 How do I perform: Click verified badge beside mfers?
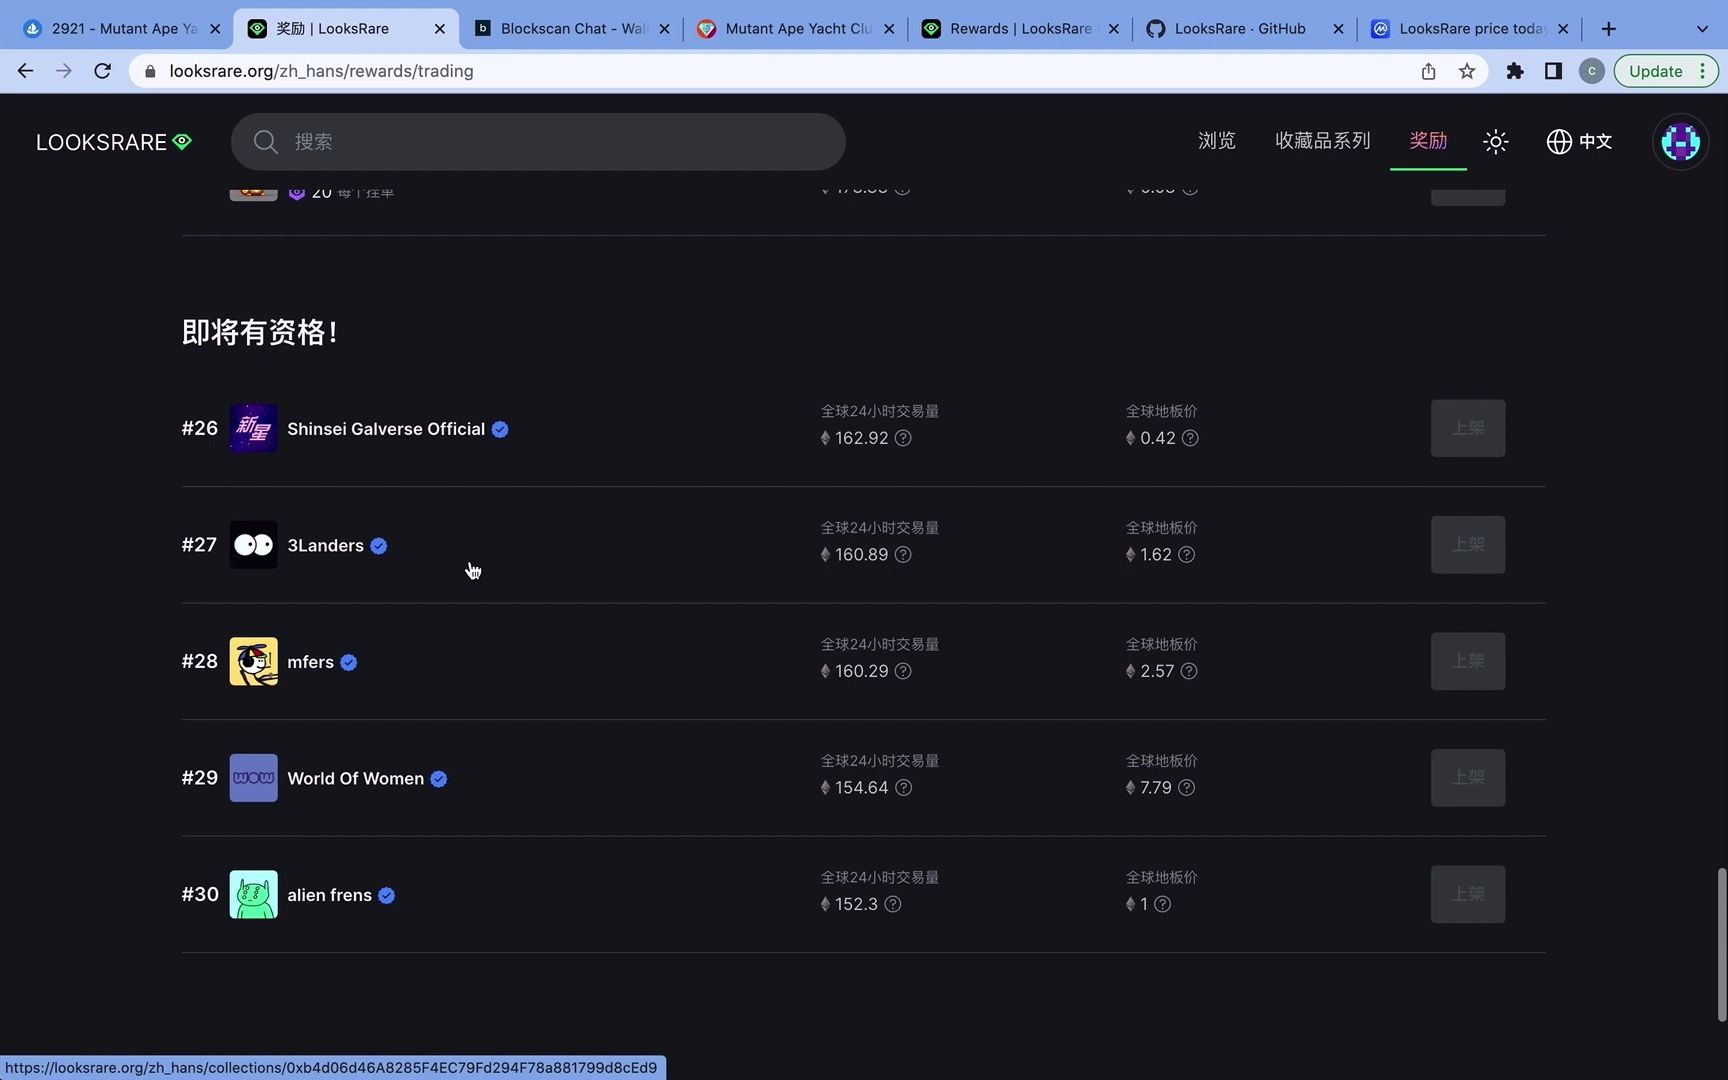pos(348,663)
